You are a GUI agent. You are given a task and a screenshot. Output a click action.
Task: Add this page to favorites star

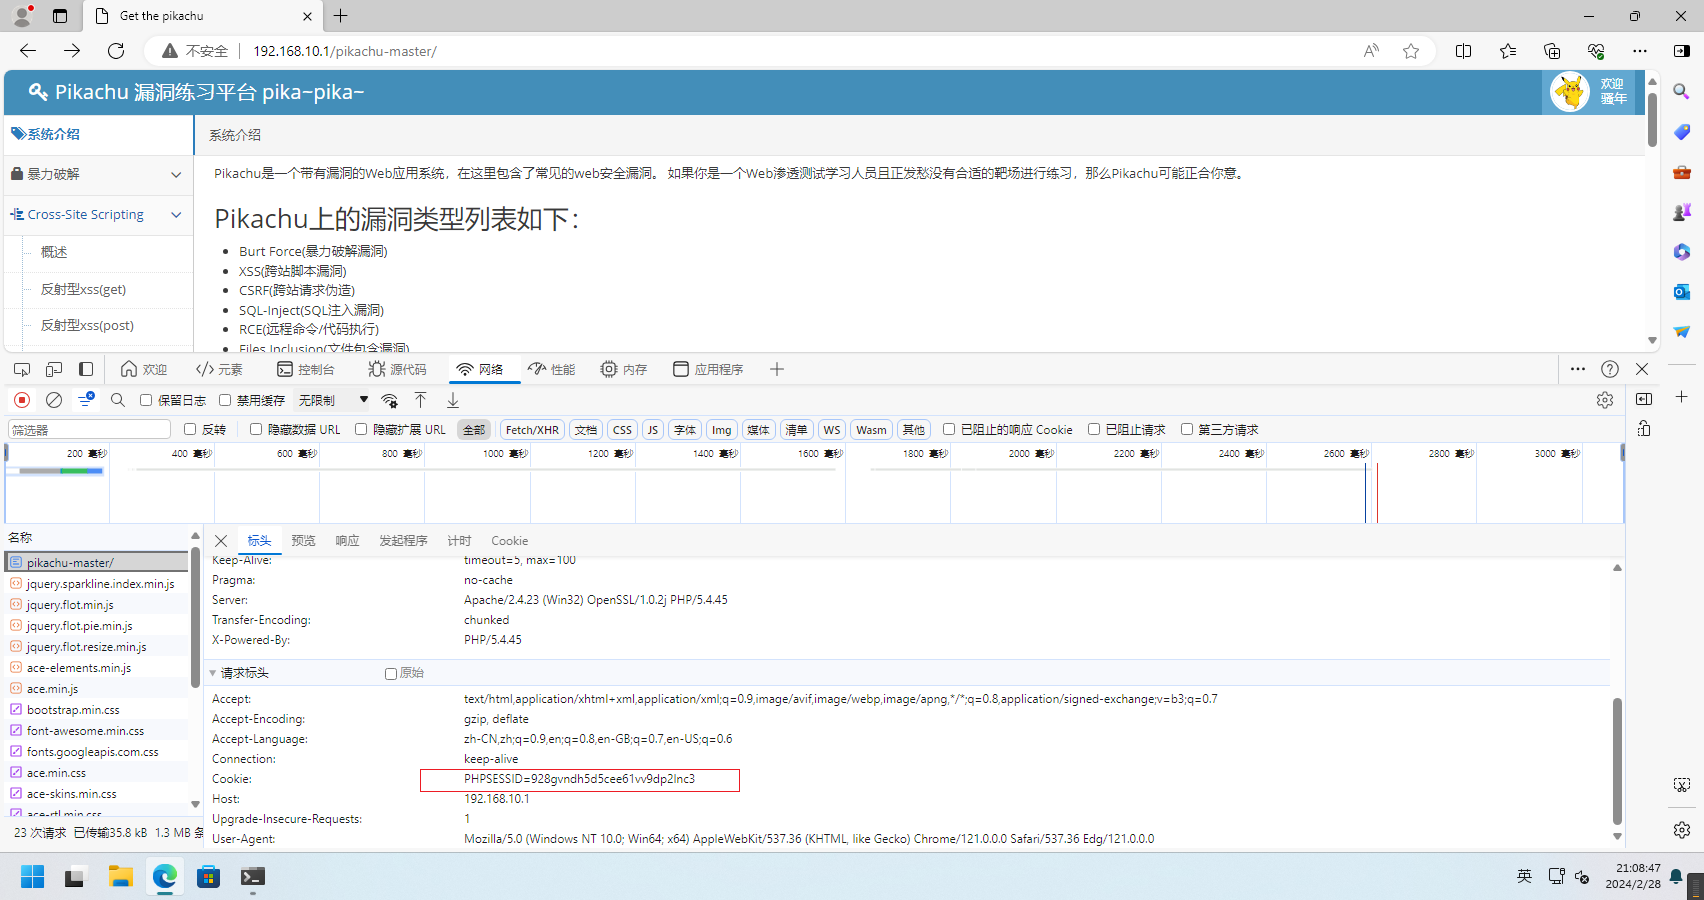click(1411, 51)
